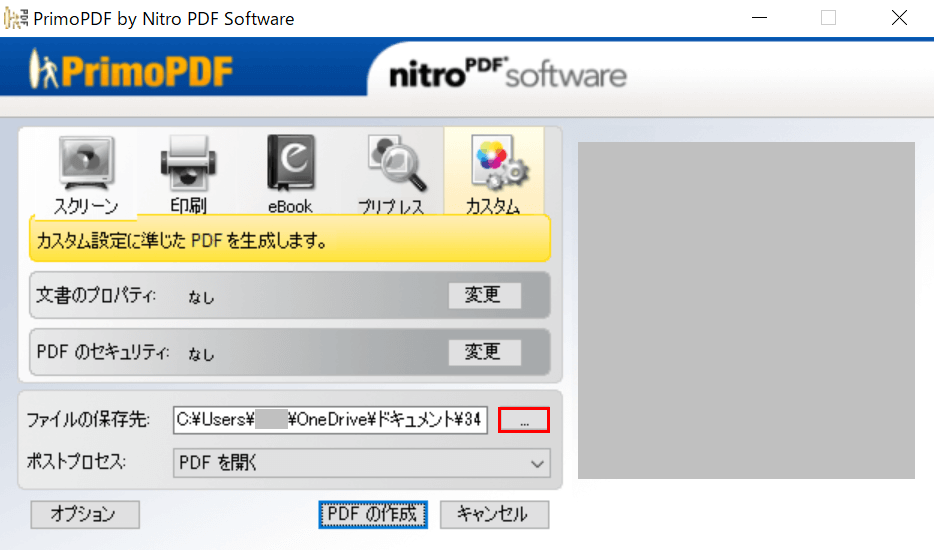
Task: Click the ファイルの保存先 label
Action: click(88, 420)
